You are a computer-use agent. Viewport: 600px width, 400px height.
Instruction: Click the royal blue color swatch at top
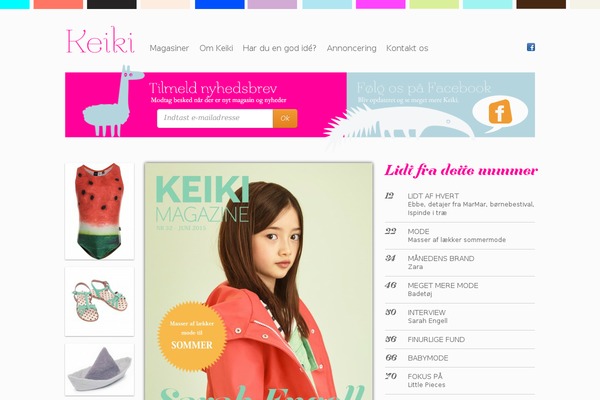tap(220, 4)
